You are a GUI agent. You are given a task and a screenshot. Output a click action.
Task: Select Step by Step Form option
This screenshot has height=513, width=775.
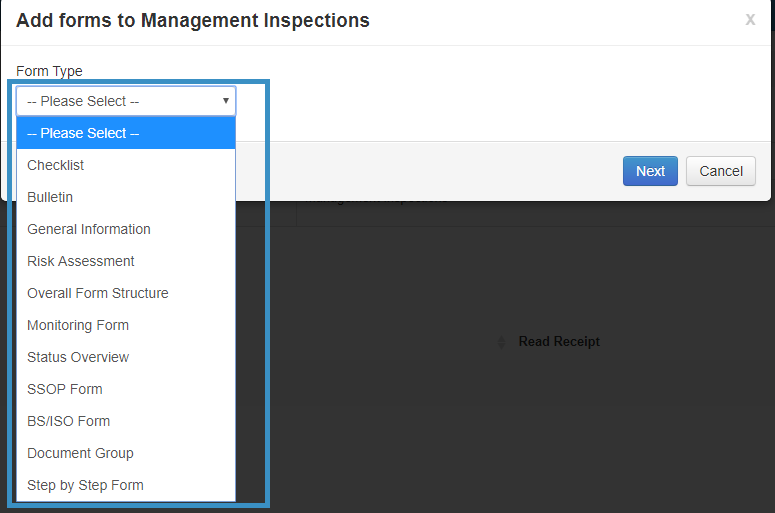pos(126,485)
